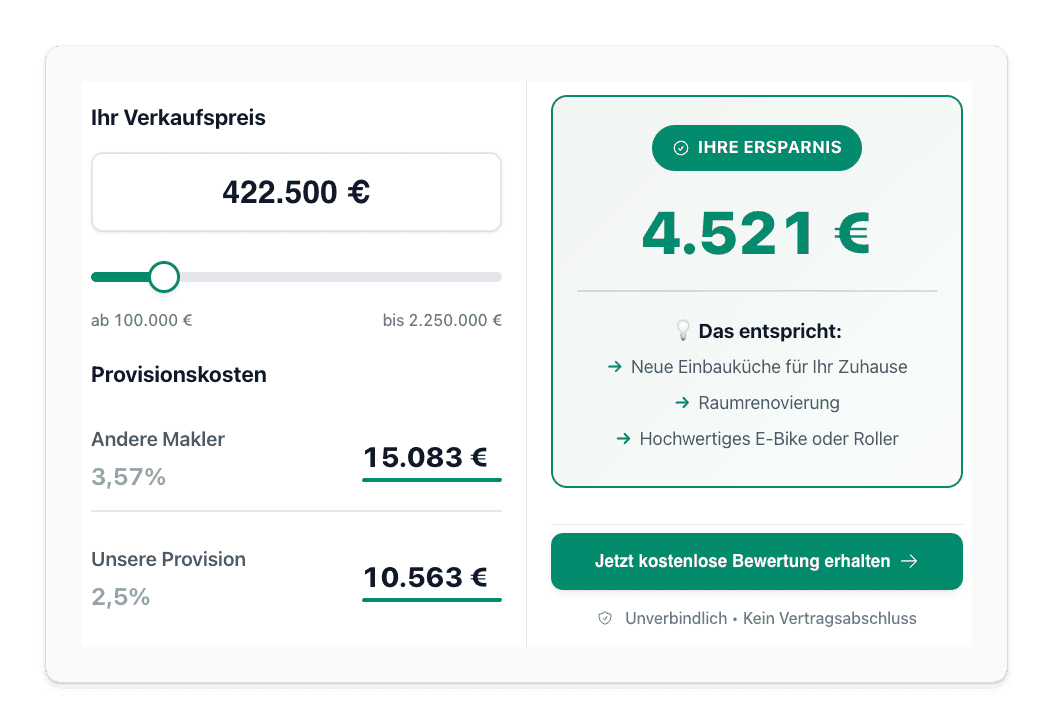Viewport: 1053px width, 728px height.
Task: Click the 15.083 € Andere Makler amount
Action: 425,458
